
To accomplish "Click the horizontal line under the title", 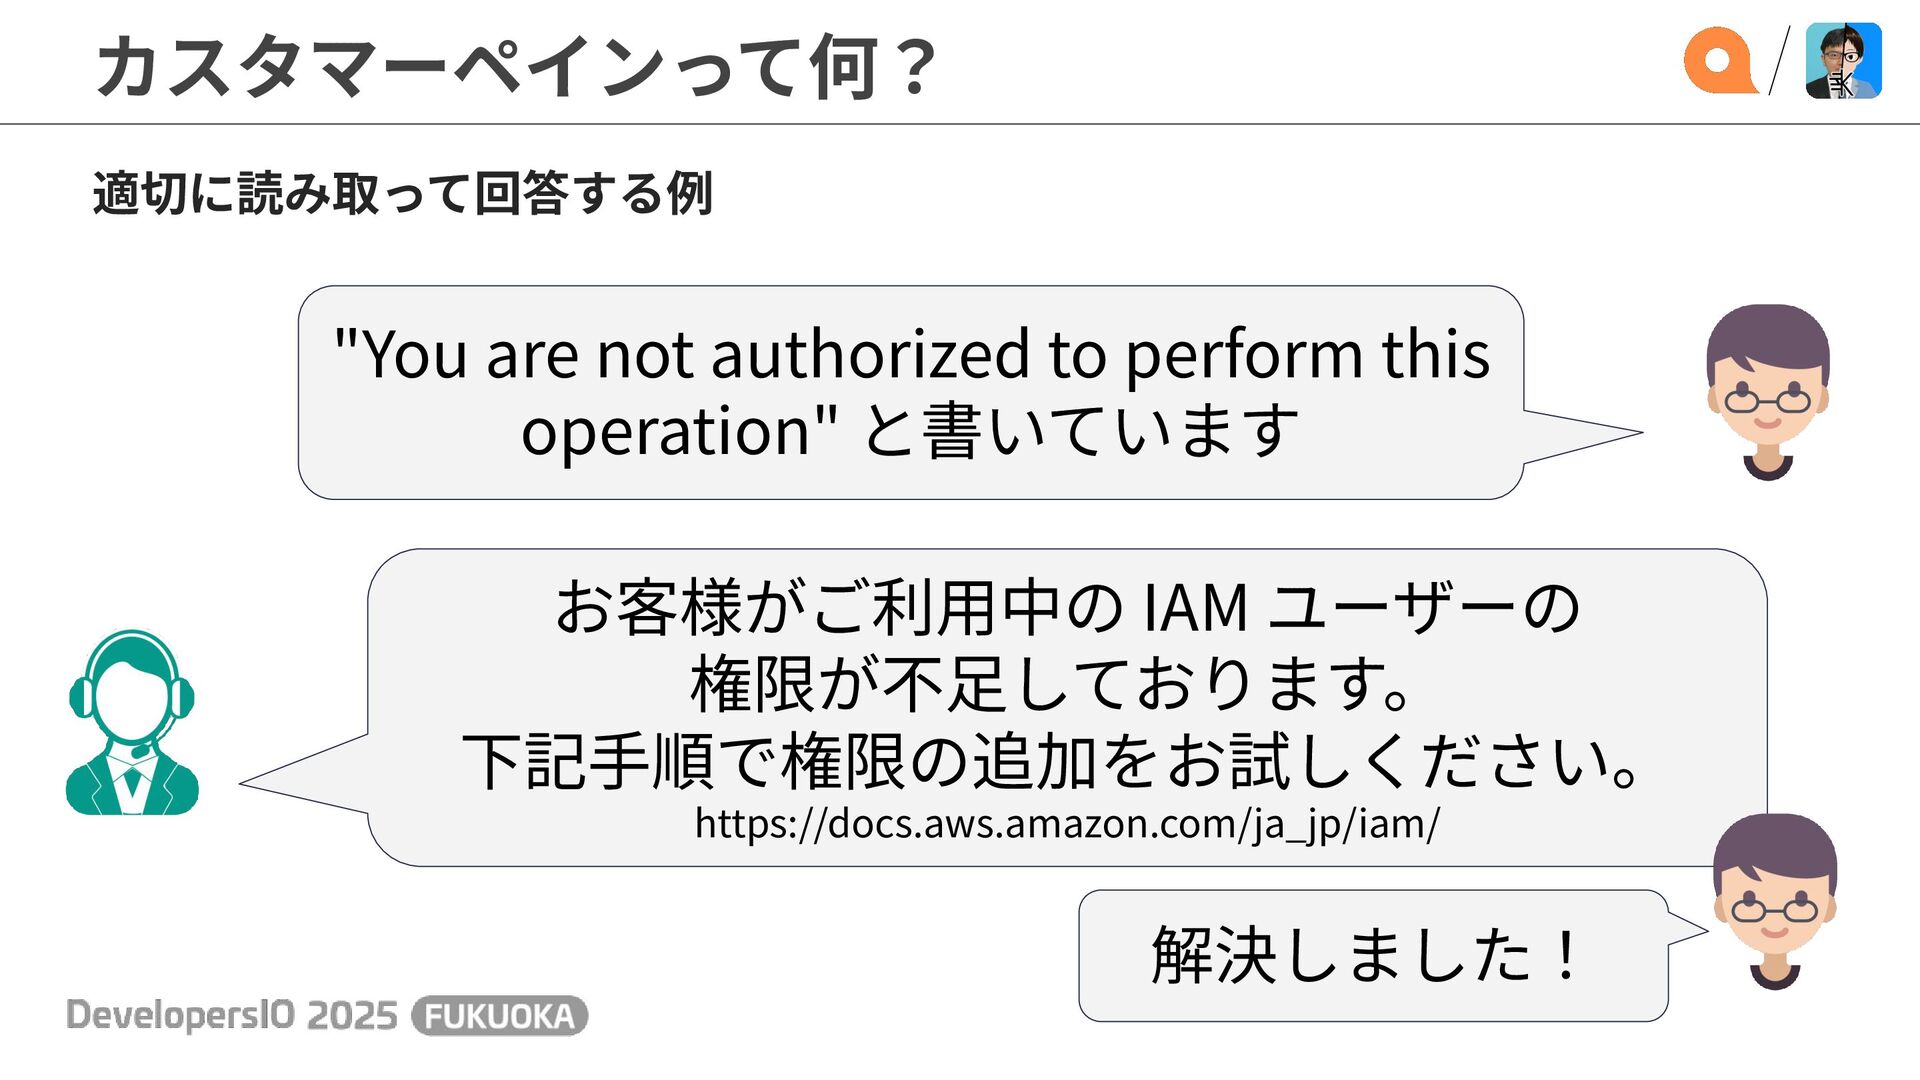I will pos(960,124).
